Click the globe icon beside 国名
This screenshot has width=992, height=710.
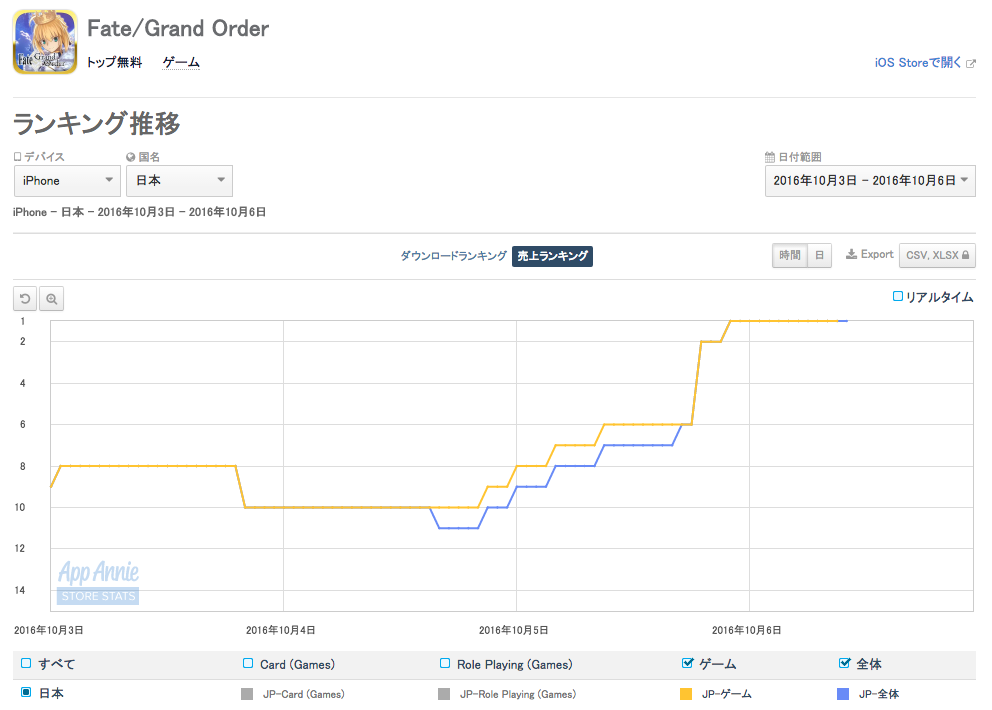click(130, 157)
